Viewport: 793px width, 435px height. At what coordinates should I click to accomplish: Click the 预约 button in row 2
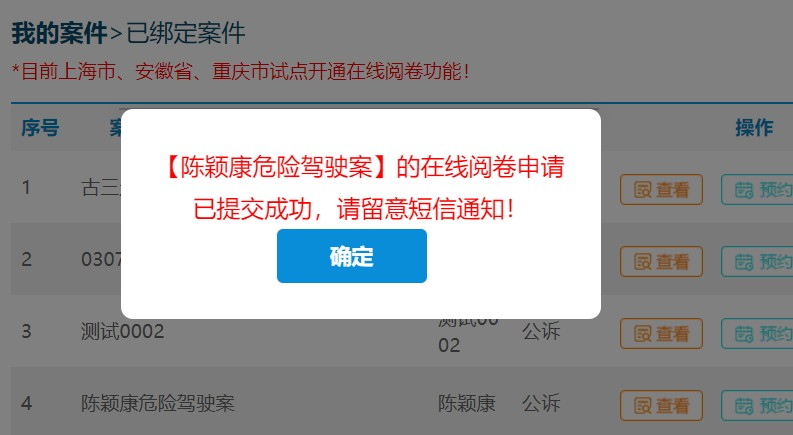click(x=757, y=262)
